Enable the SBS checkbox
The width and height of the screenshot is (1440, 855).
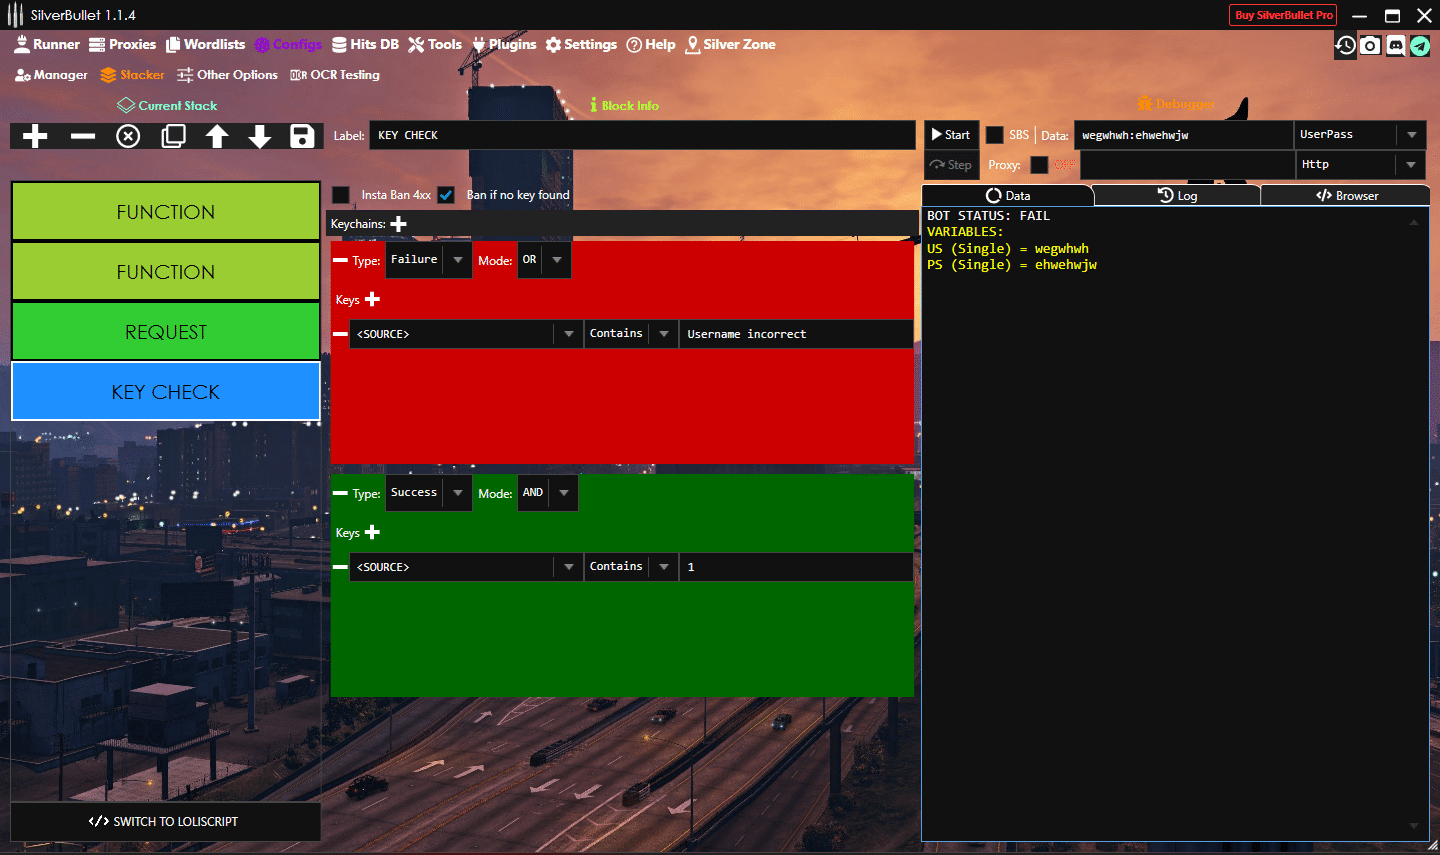(x=995, y=135)
